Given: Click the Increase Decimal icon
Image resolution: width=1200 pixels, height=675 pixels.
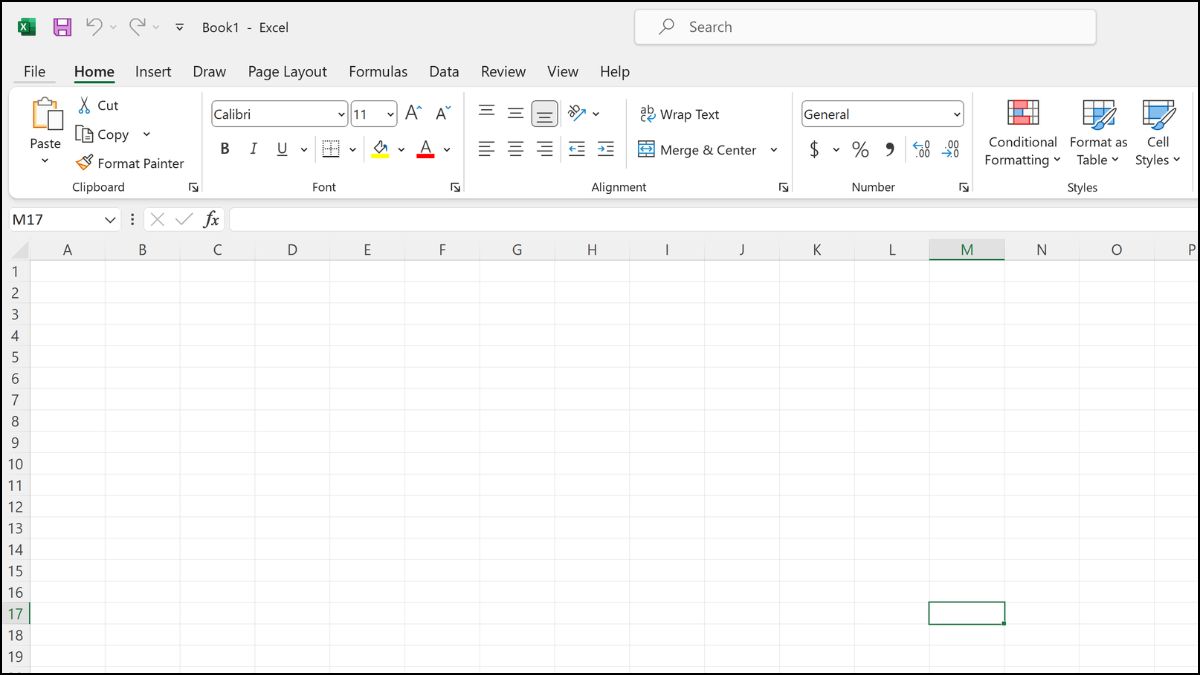Looking at the screenshot, I should coord(922,149).
